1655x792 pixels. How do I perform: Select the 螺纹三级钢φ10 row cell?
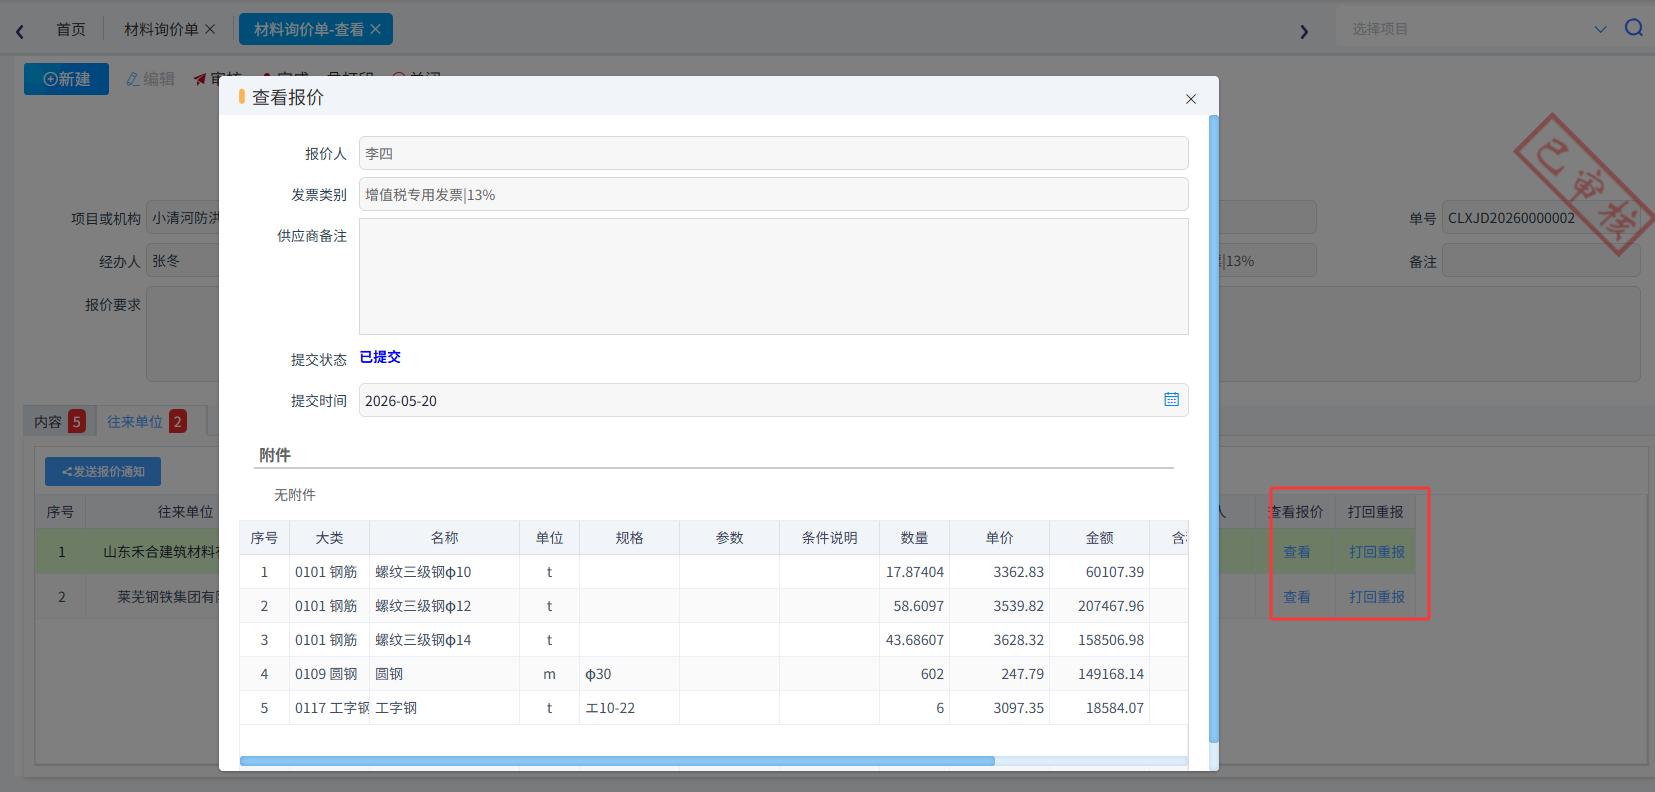[x=444, y=572]
